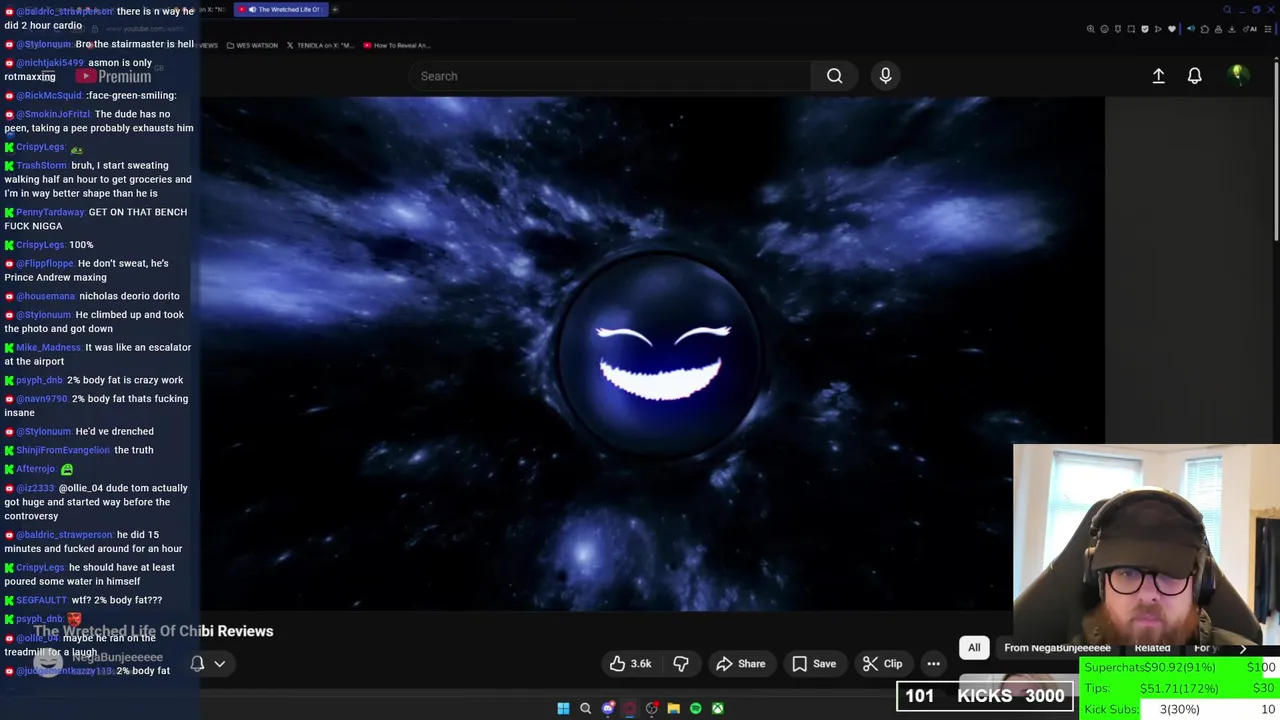Open Windows taskbar search
1280x720 pixels.
pos(585,708)
